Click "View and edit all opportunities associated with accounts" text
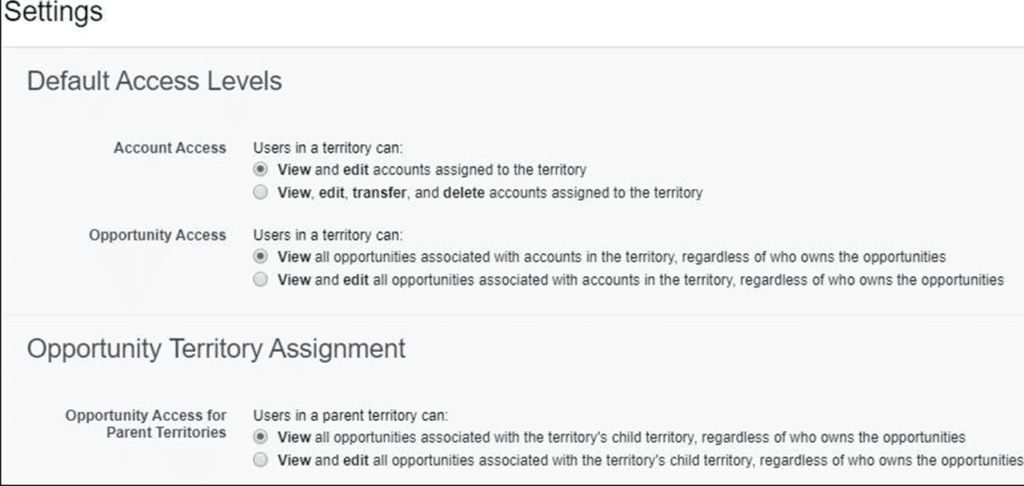The height and width of the screenshot is (486, 1024). pyautogui.click(x=640, y=280)
